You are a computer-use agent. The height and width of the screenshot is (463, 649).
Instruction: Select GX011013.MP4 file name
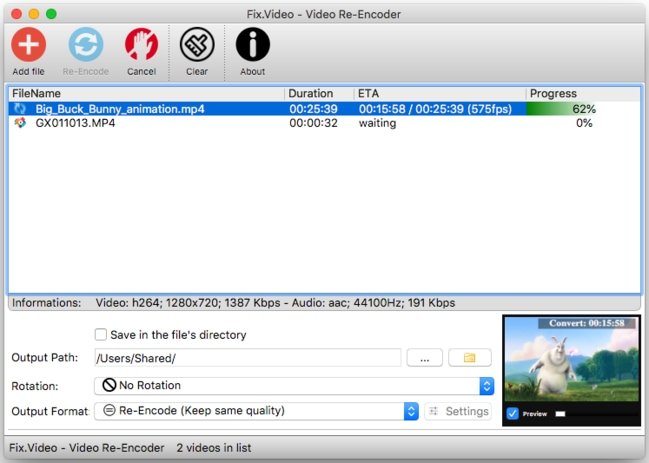point(75,123)
